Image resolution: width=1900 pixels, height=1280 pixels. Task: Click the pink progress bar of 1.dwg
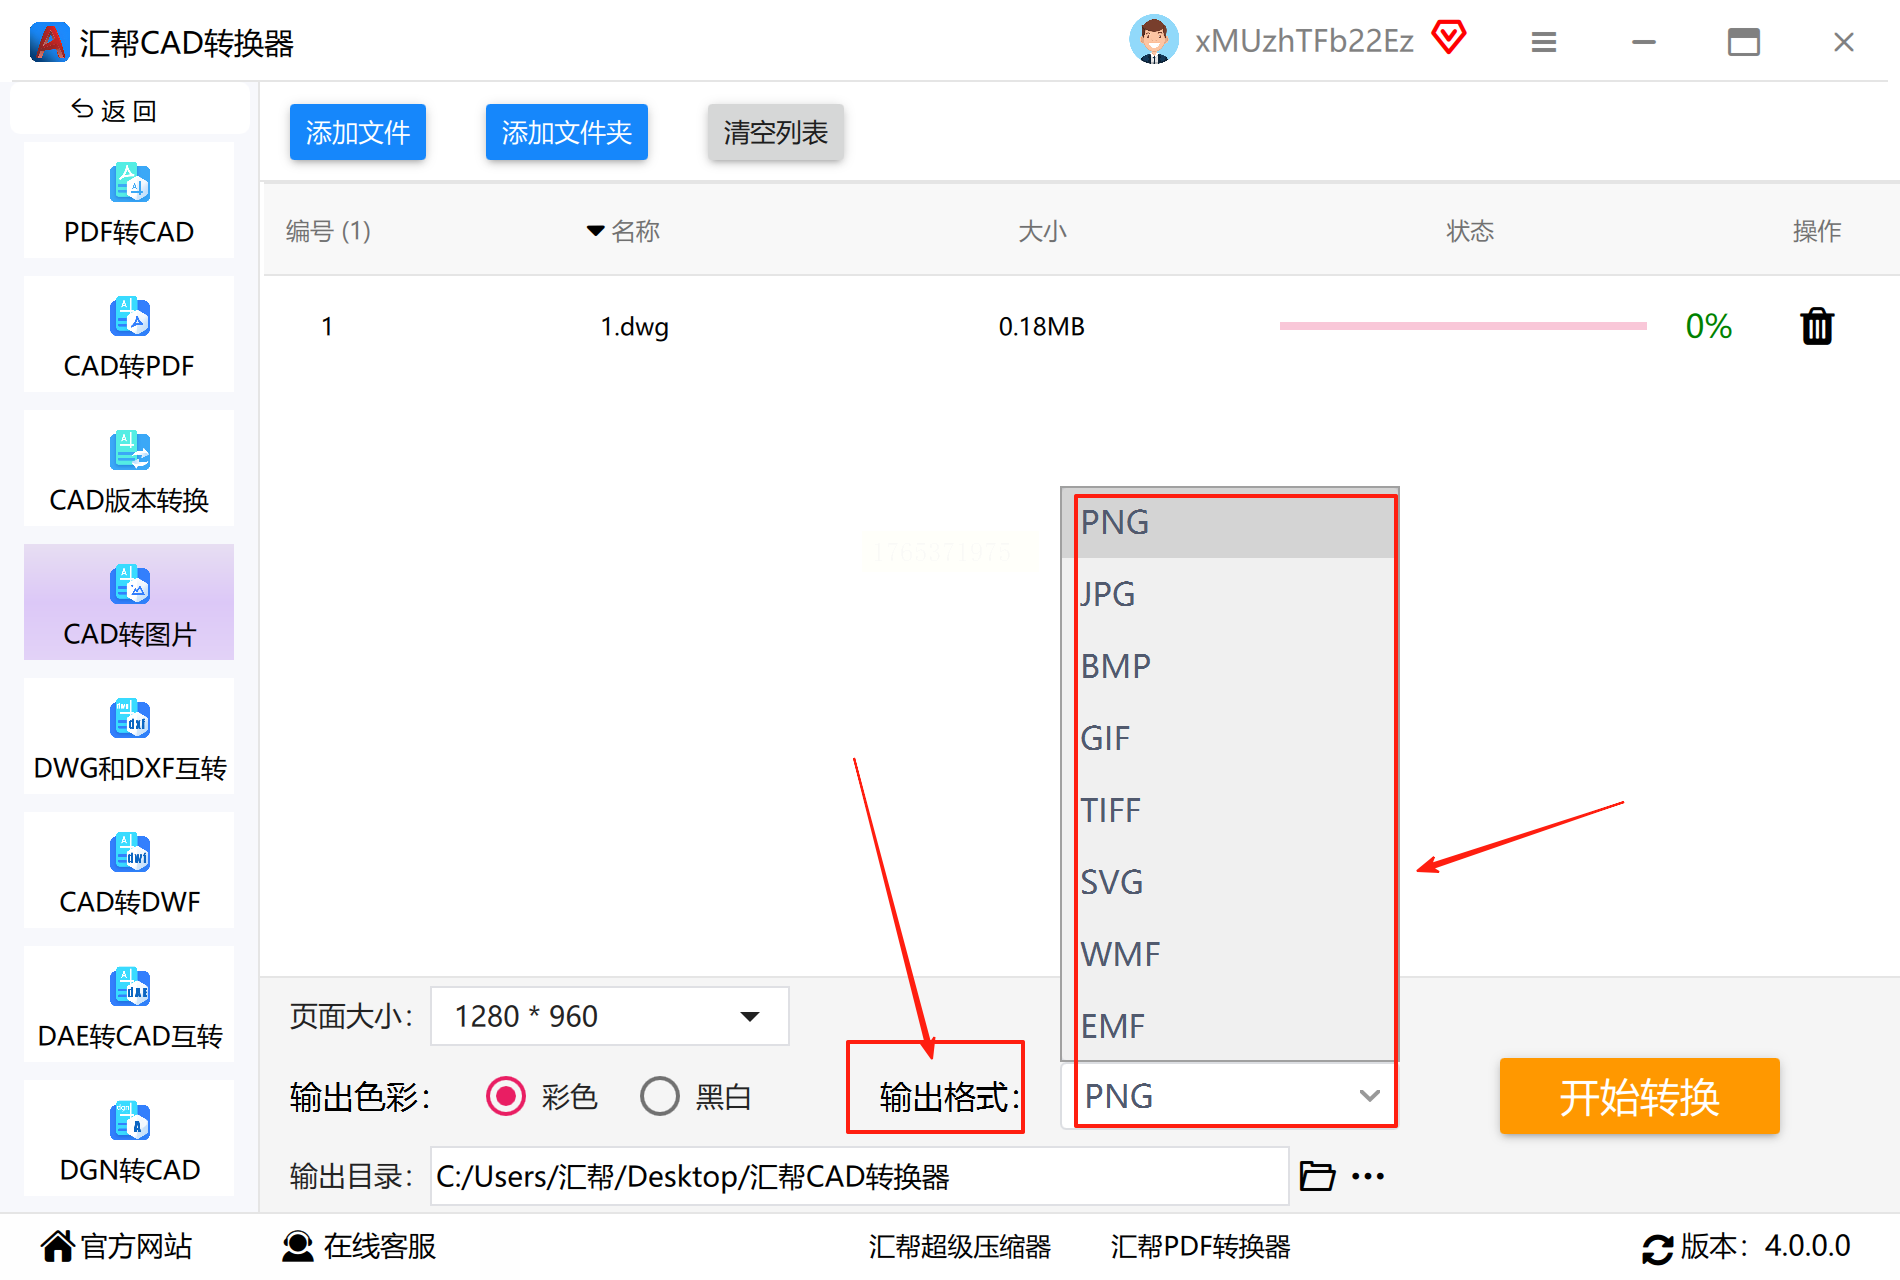point(1463,326)
